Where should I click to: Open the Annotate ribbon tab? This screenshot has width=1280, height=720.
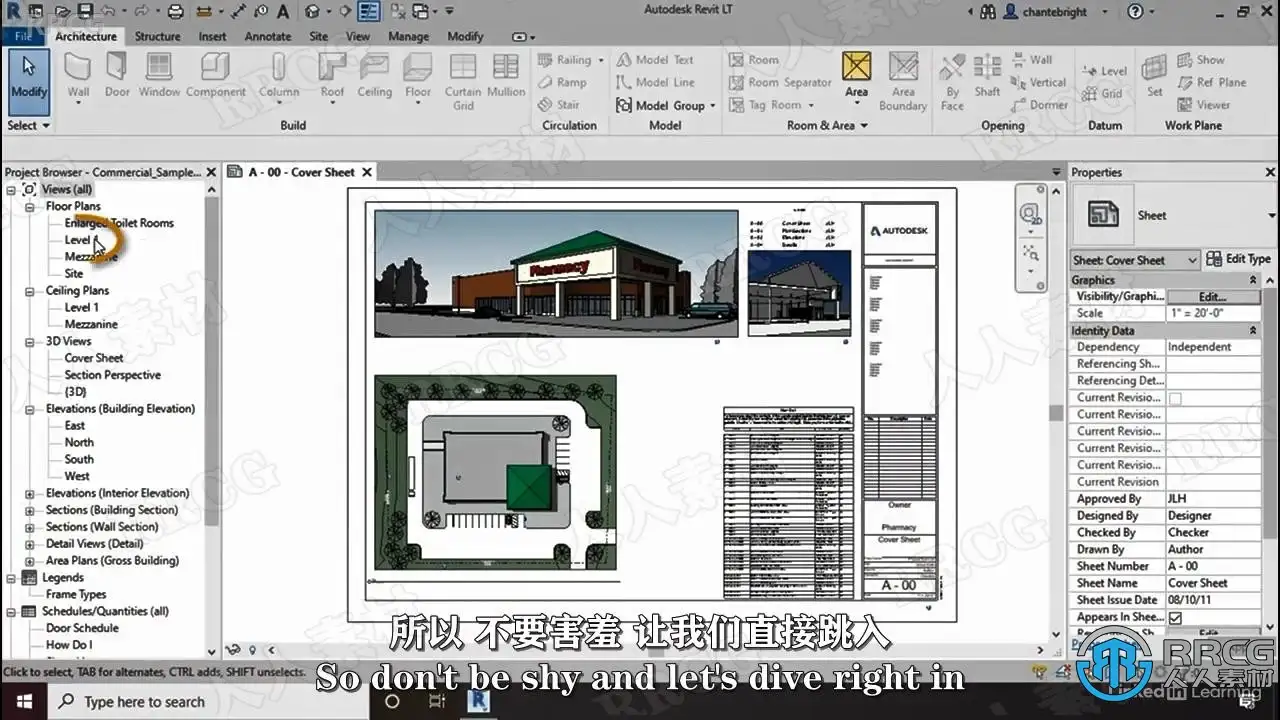tap(268, 36)
